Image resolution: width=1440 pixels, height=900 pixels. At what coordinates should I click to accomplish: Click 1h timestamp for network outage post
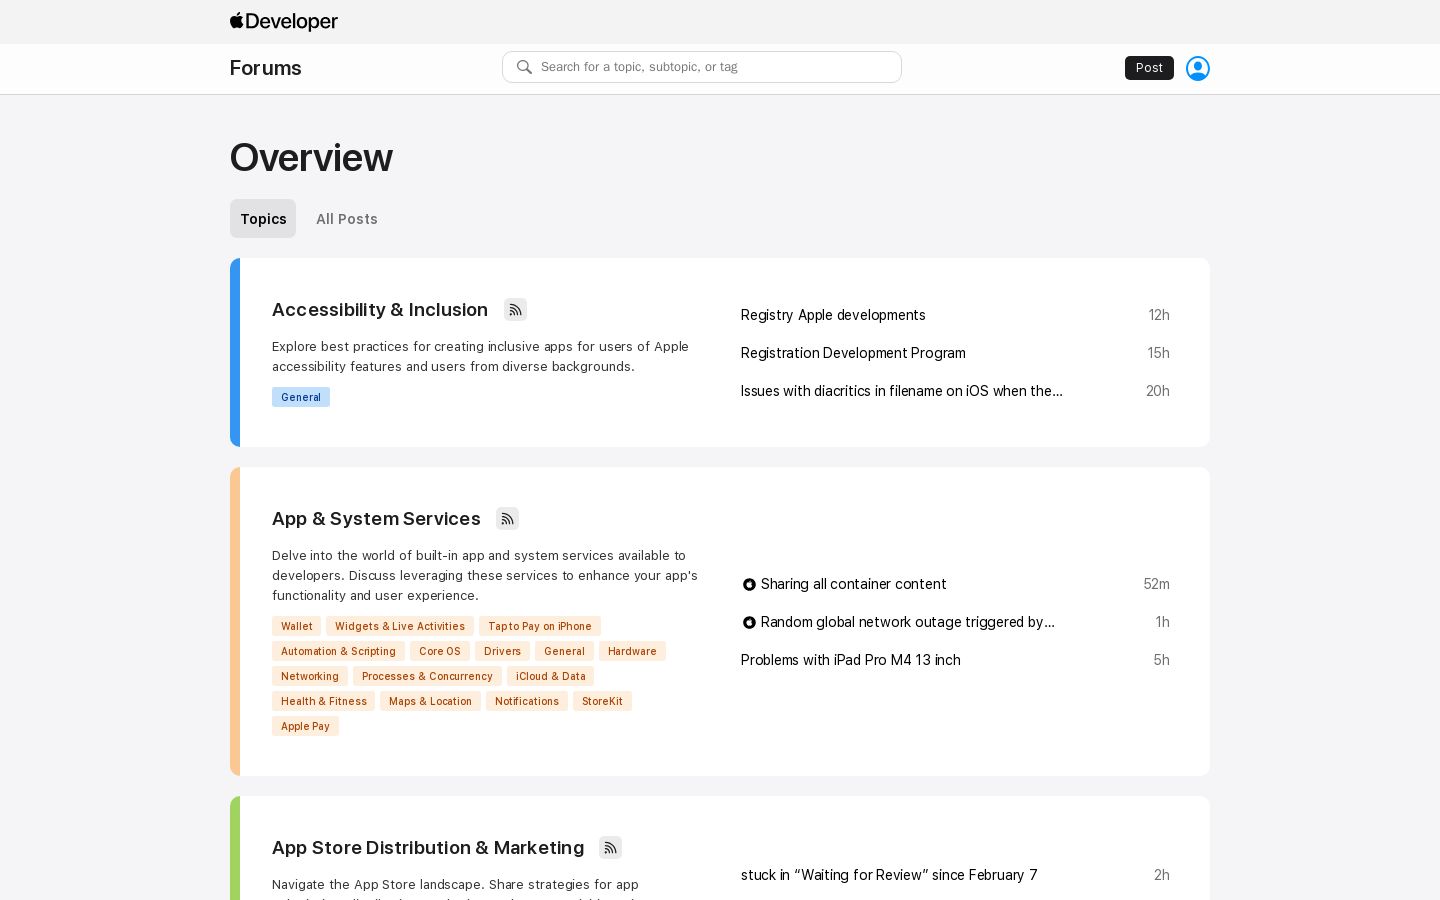click(x=1163, y=622)
